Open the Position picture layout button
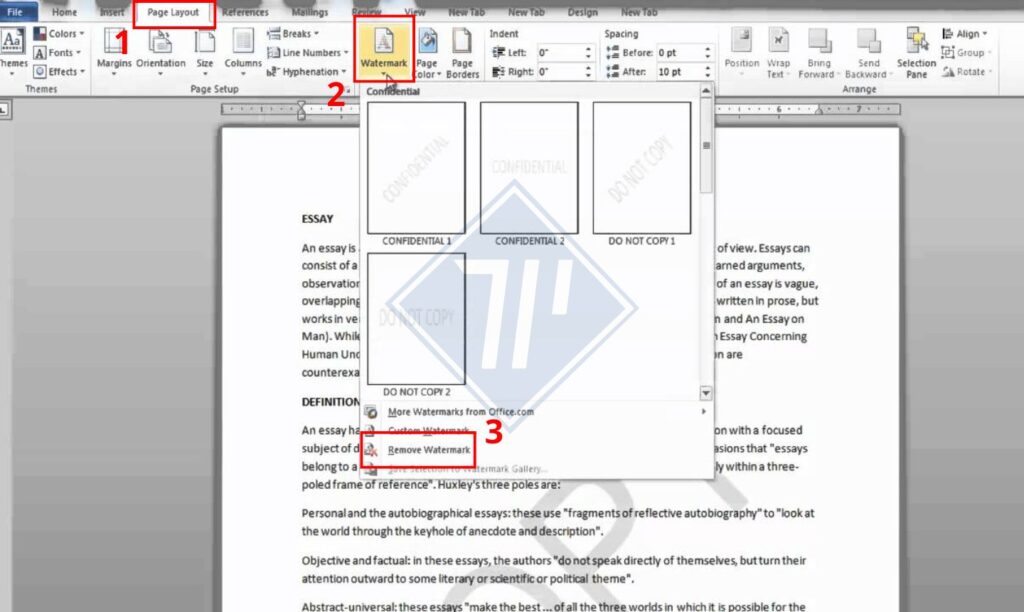1024x612 pixels. point(742,52)
